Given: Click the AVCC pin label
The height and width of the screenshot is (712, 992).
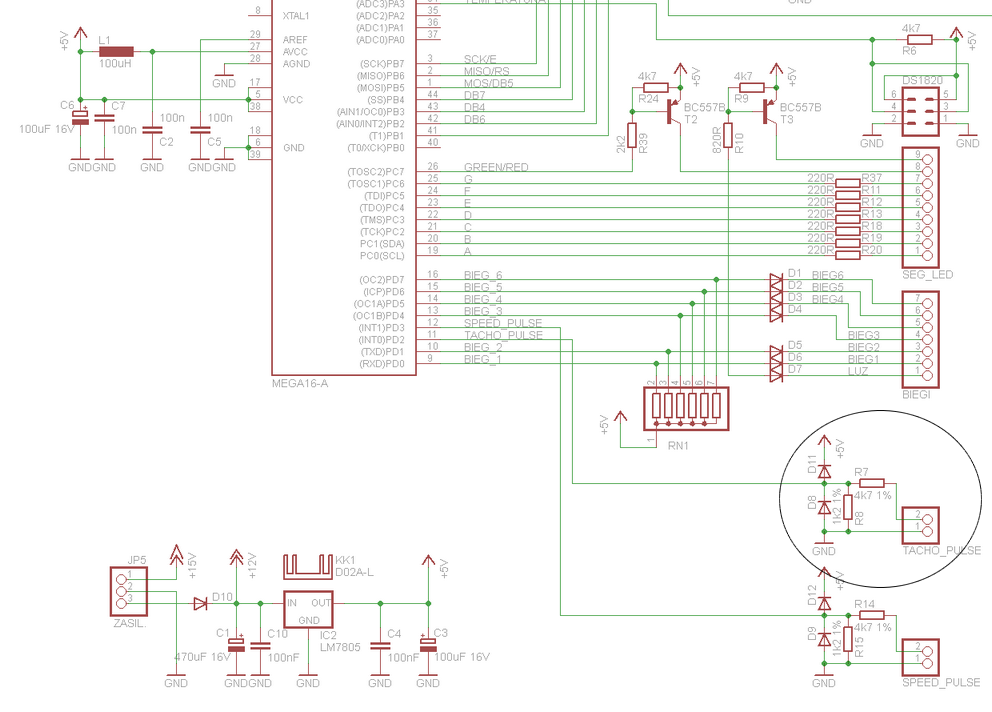Looking at the screenshot, I should pos(295,52).
